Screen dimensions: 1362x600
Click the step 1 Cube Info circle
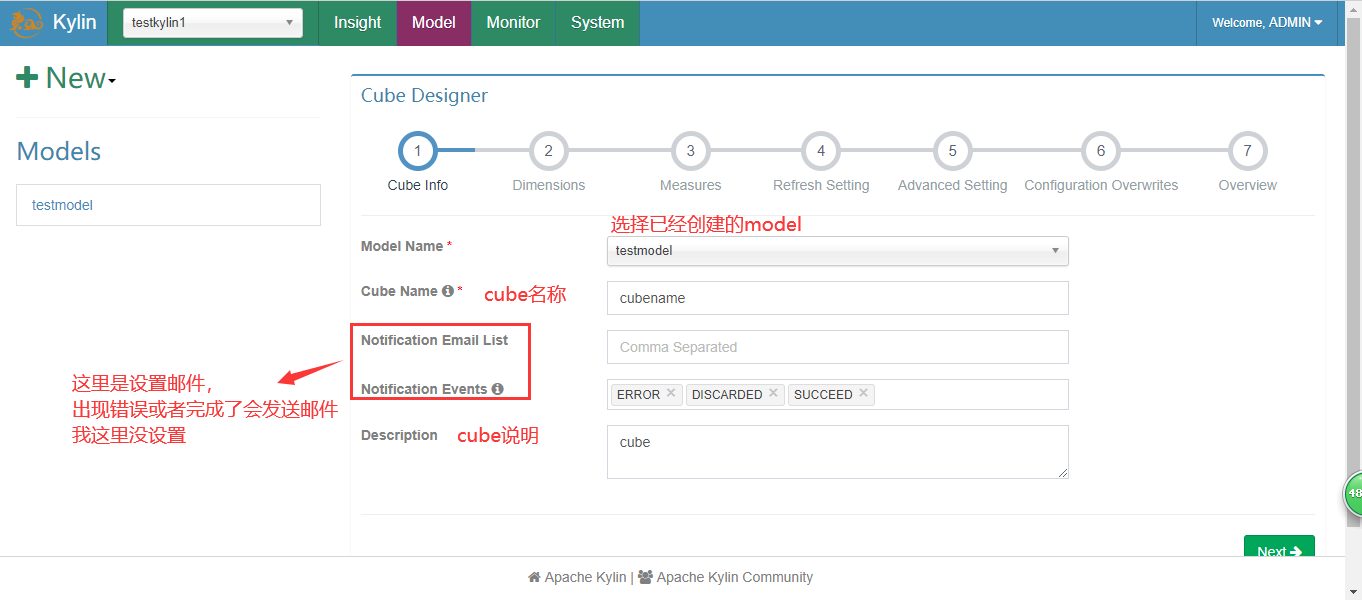click(x=417, y=151)
